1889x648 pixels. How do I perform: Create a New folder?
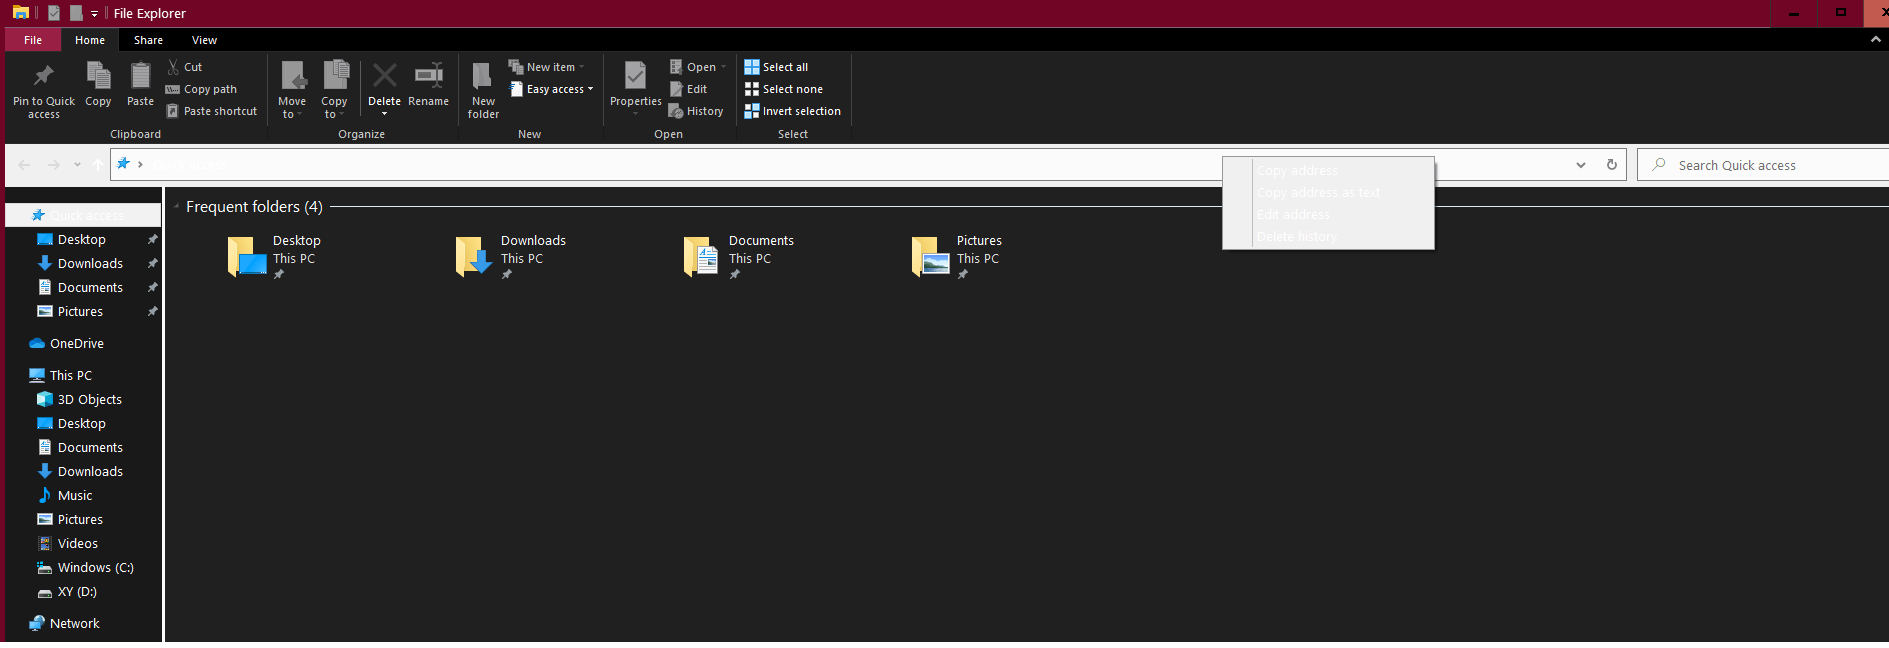(x=483, y=90)
